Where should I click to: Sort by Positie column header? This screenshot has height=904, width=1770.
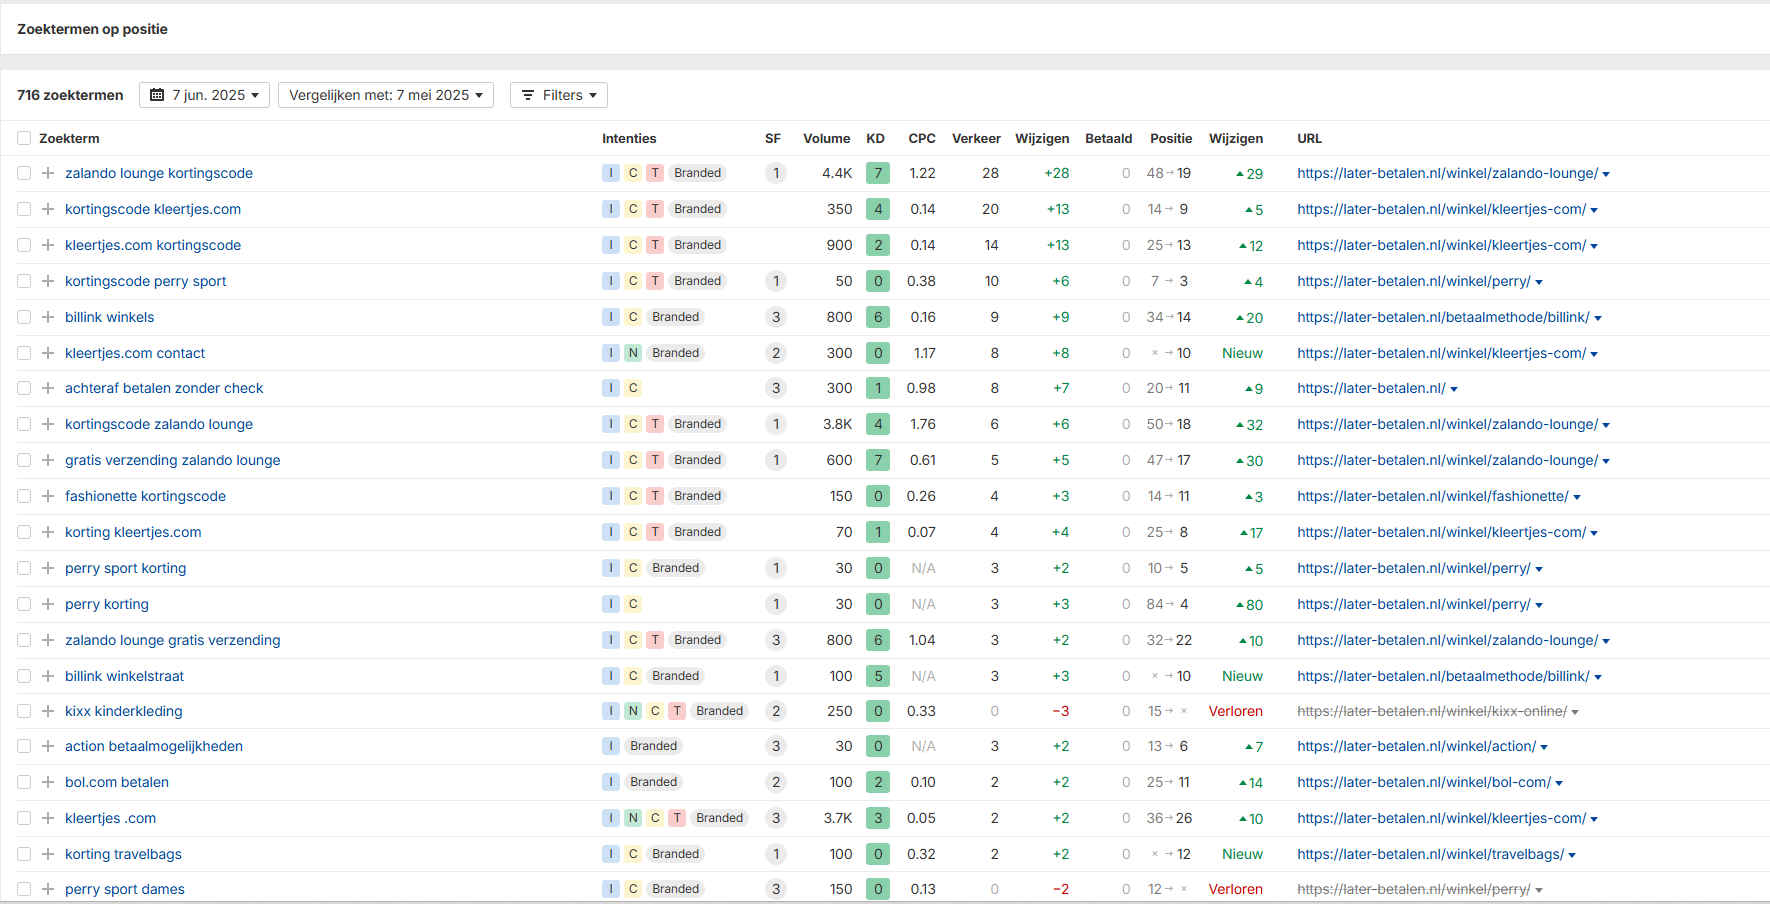(x=1171, y=139)
